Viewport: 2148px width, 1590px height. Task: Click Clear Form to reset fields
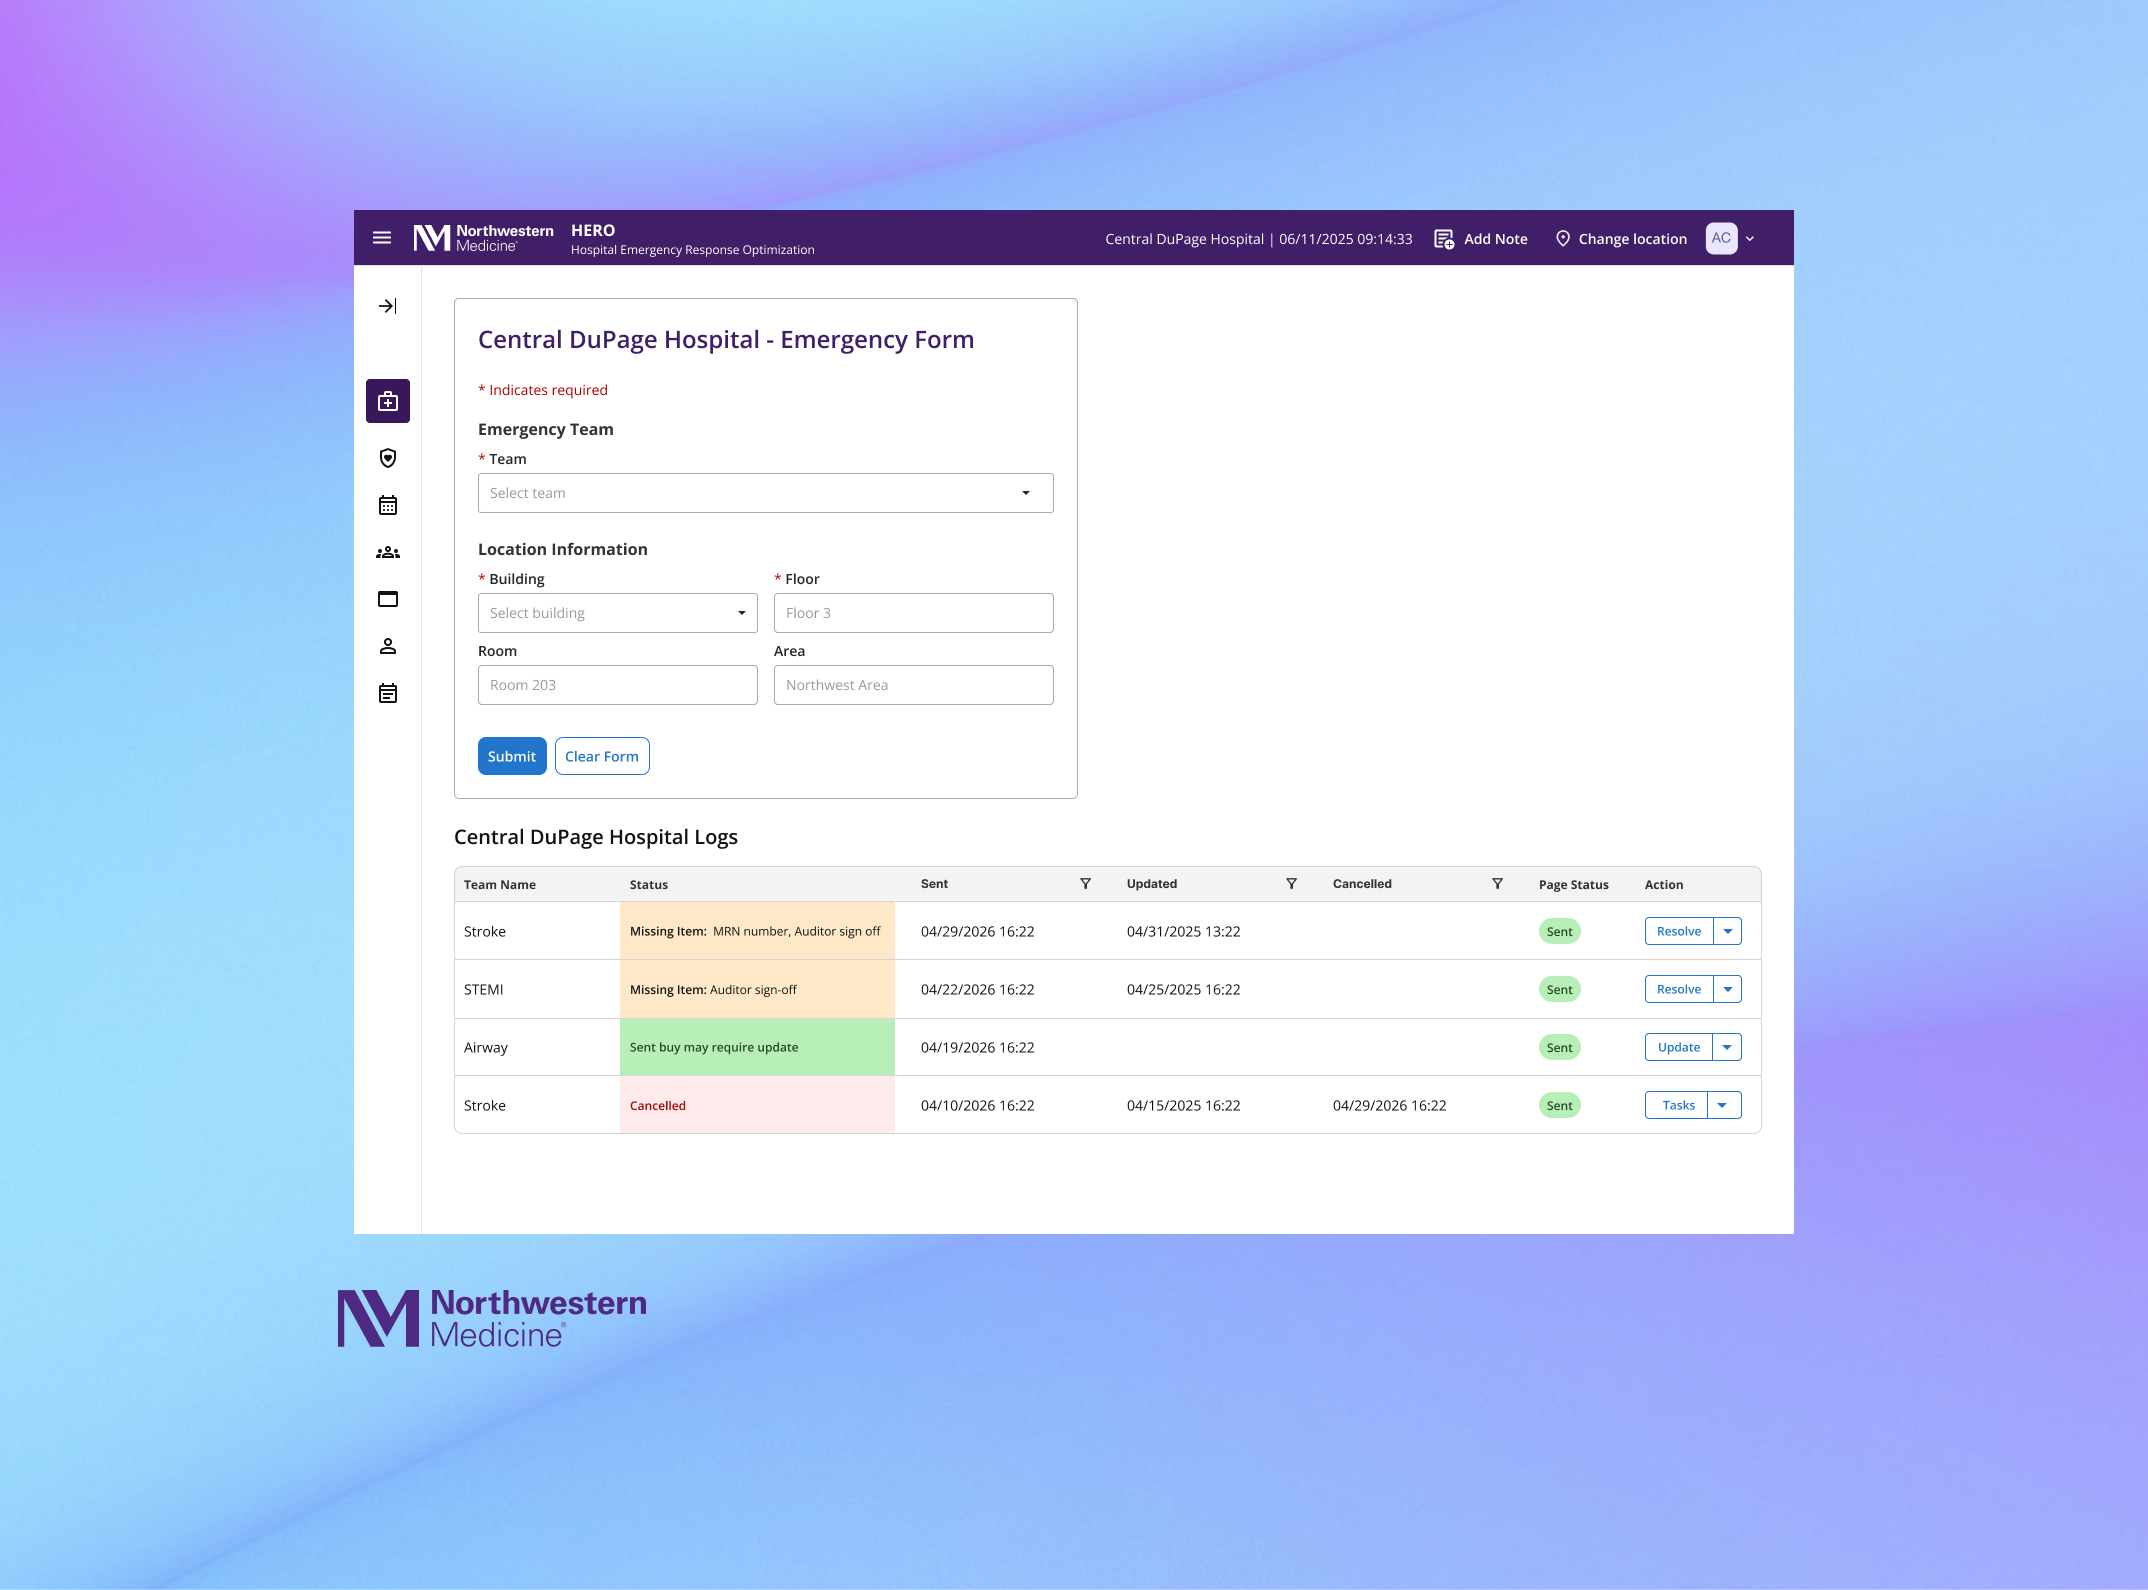tap(601, 755)
